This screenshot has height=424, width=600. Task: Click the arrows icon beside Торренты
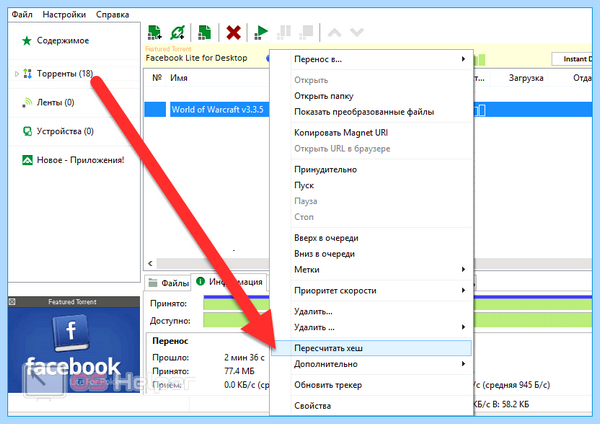(27, 73)
